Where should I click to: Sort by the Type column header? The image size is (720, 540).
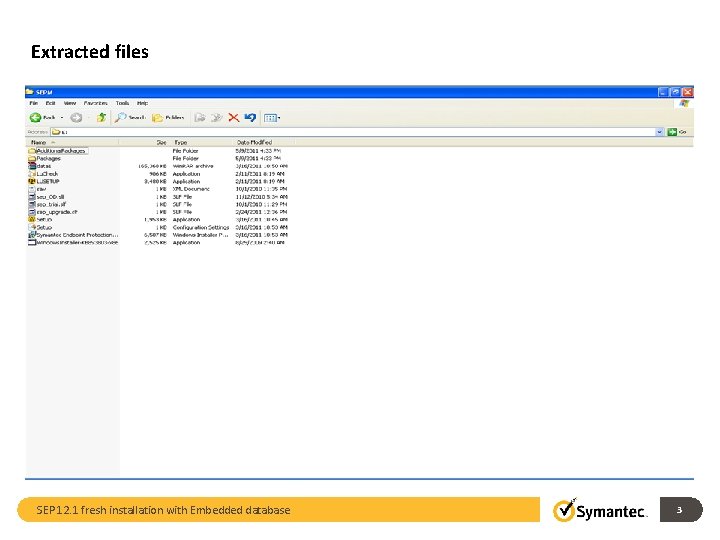pos(202,142)
